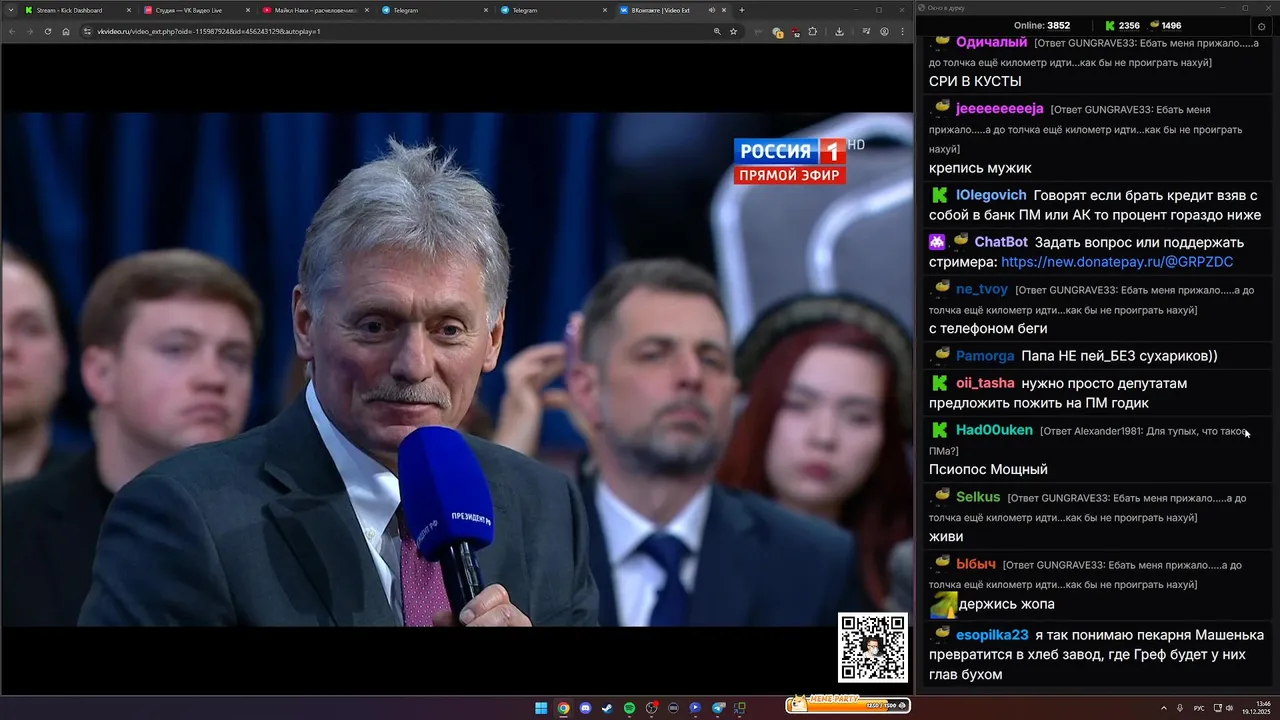Click the Online: 3852 counter
Viewport: 1280px width, 720px height.
coord(1042,26)
